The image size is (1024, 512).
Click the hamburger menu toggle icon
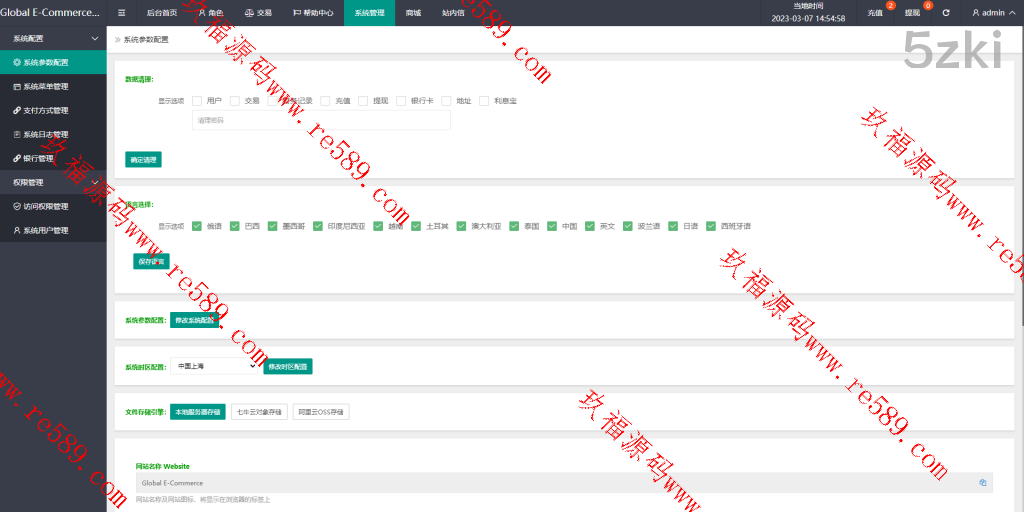(121, 13)
